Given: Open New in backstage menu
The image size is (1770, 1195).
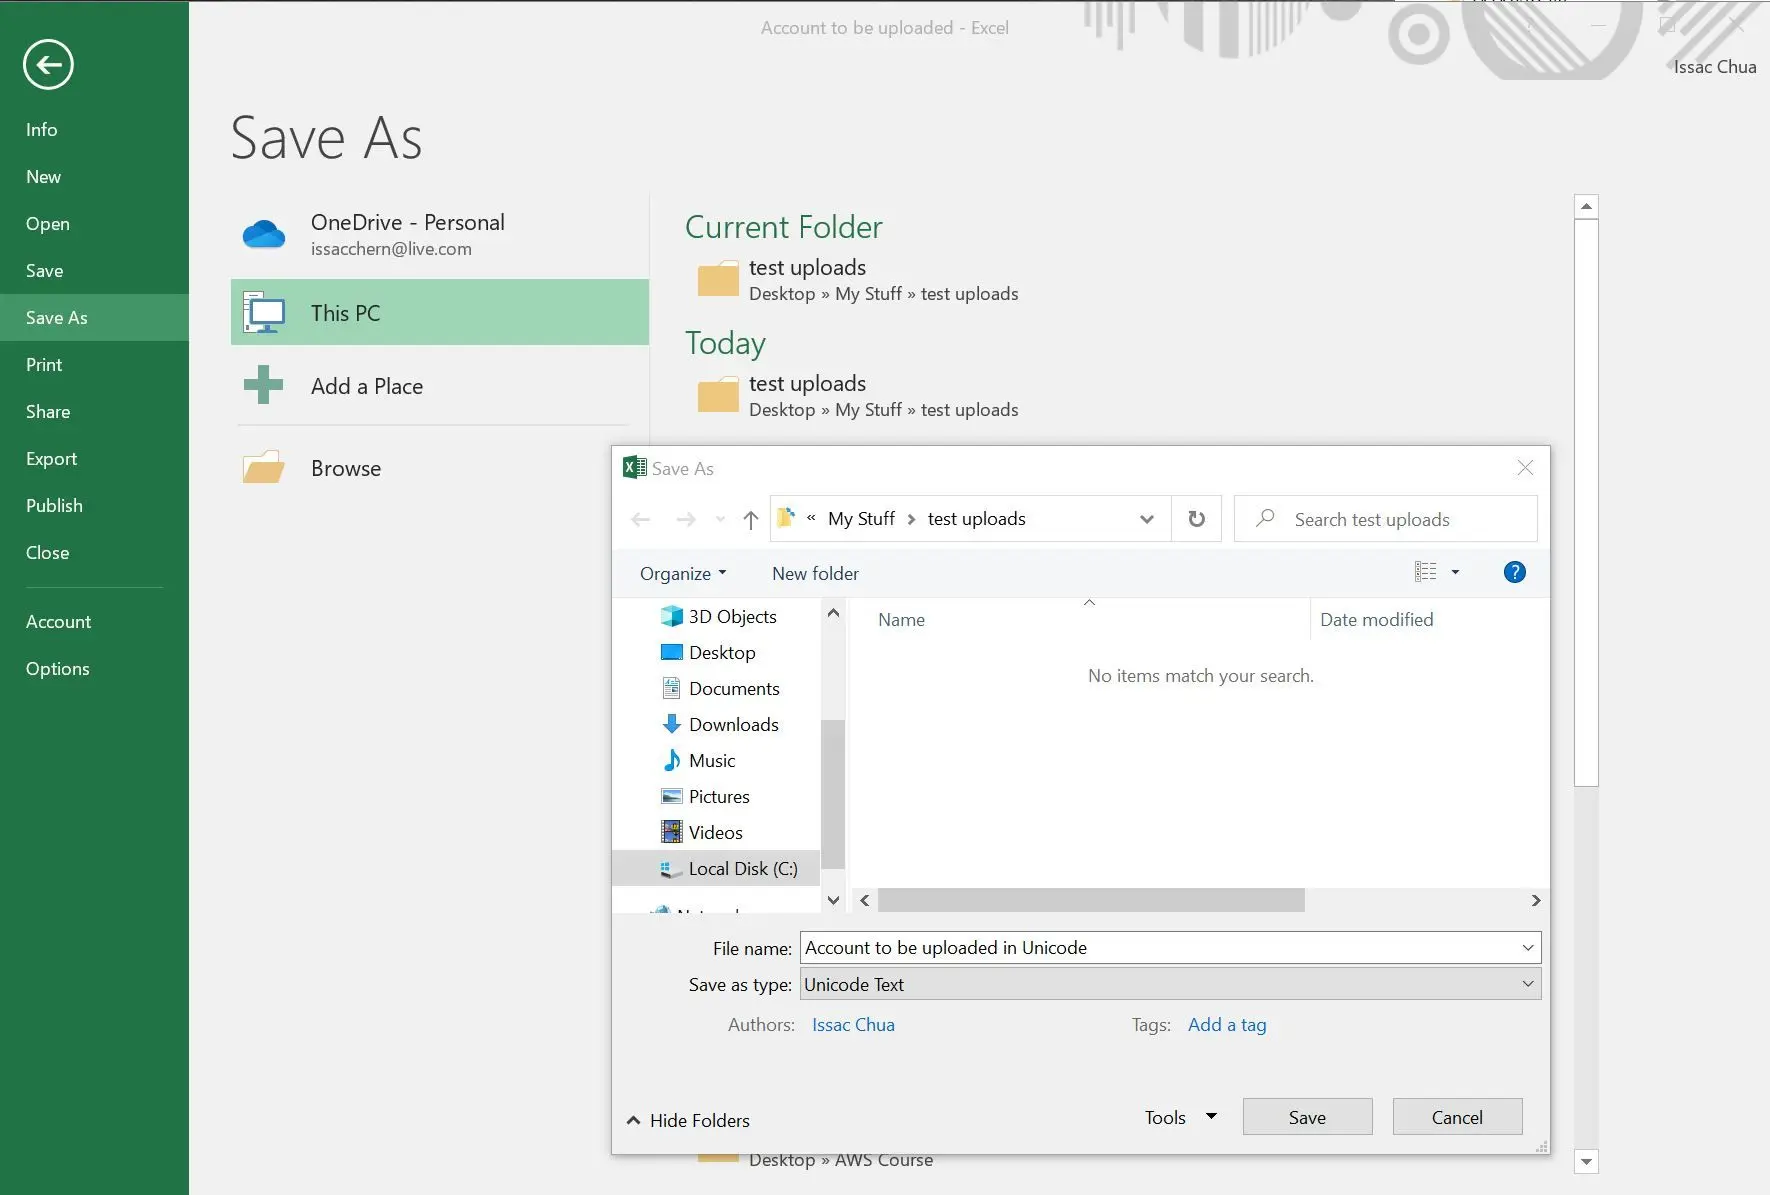Looking at the screenshot, I should 44,176.
